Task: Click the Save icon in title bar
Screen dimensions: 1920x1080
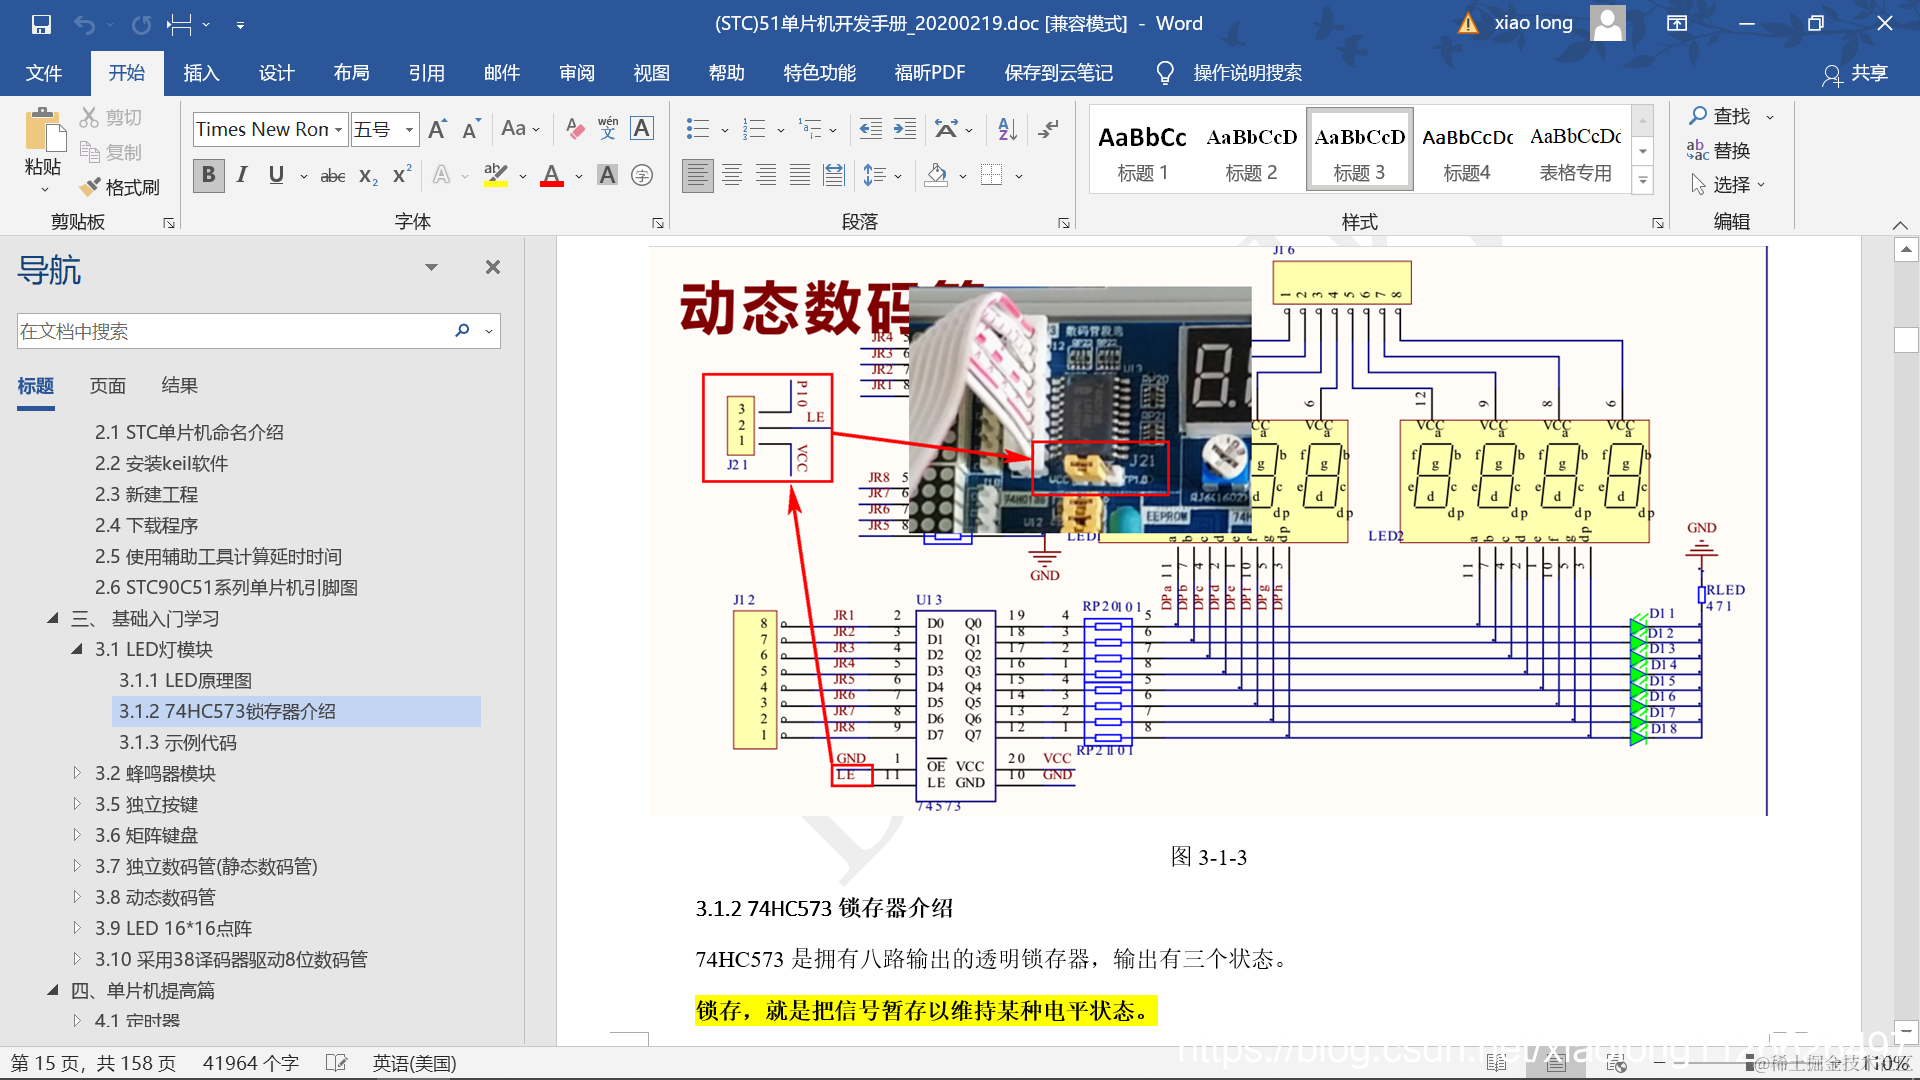Action: tap(41, 24)
